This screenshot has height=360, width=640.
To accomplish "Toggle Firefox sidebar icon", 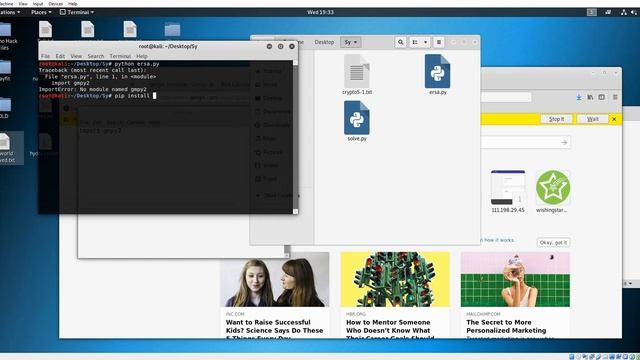I will click(602, 97).
